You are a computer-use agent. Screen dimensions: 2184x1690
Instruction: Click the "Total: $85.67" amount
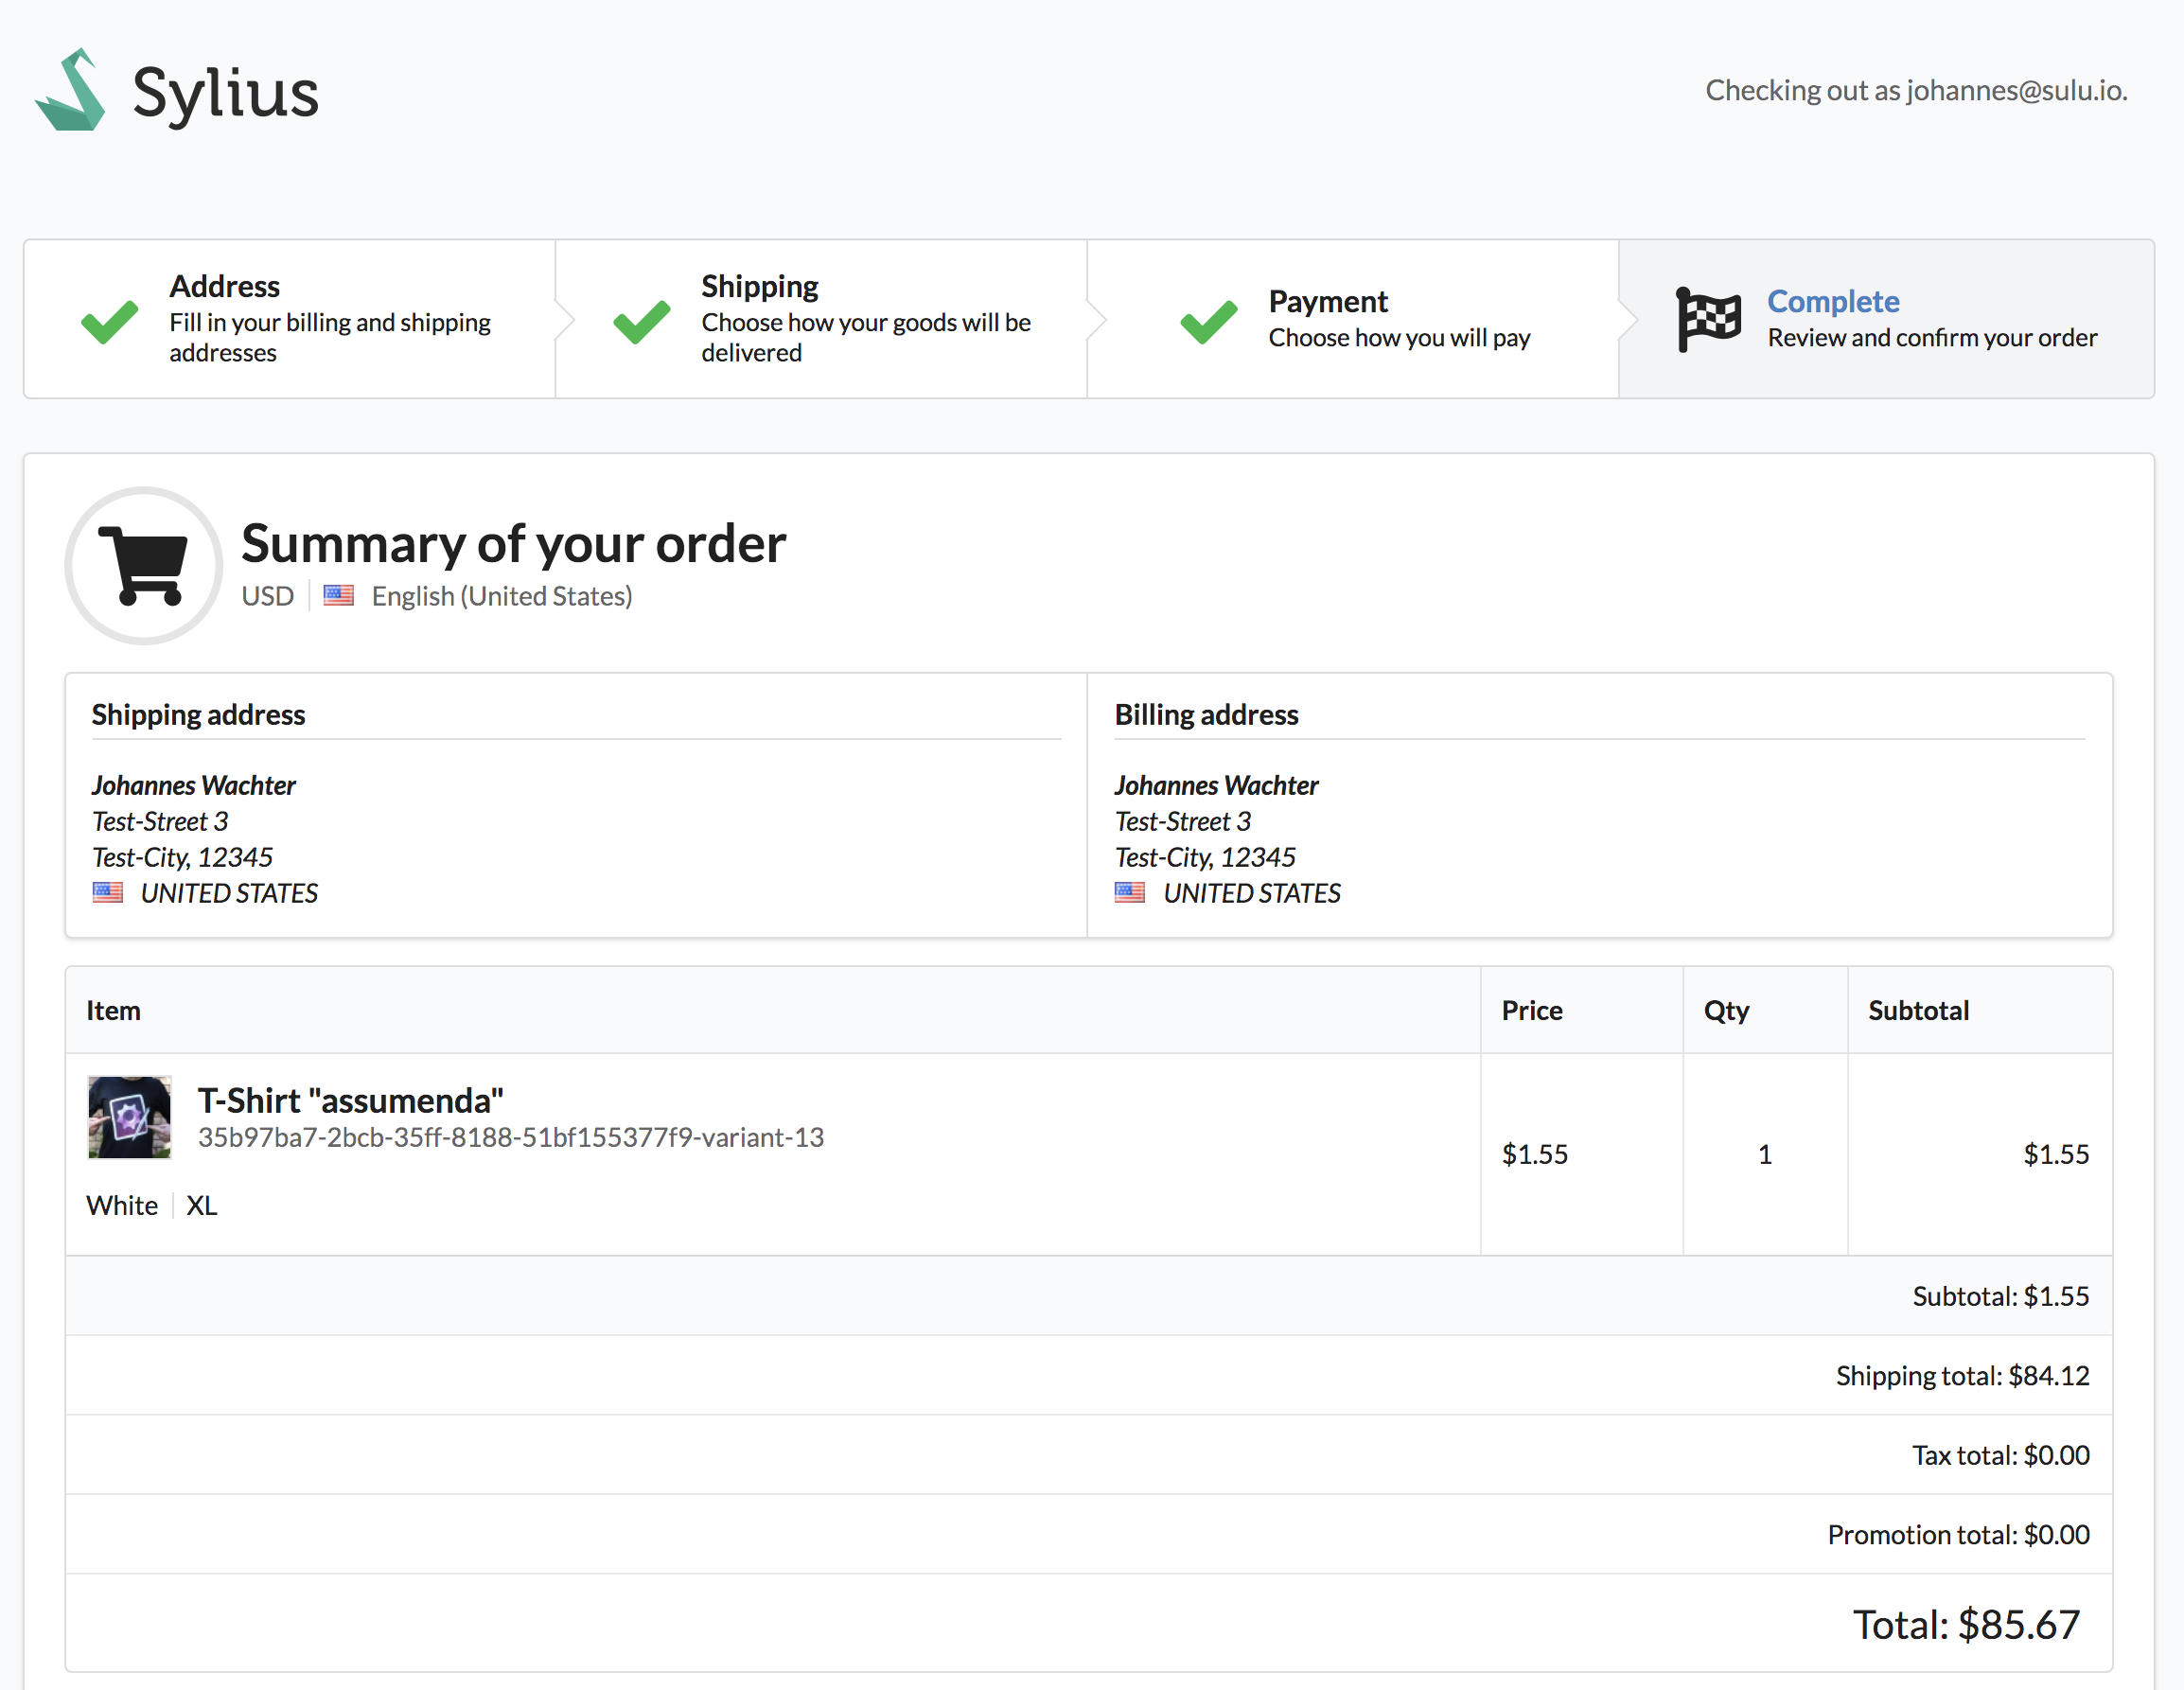pos(1966,1624)
